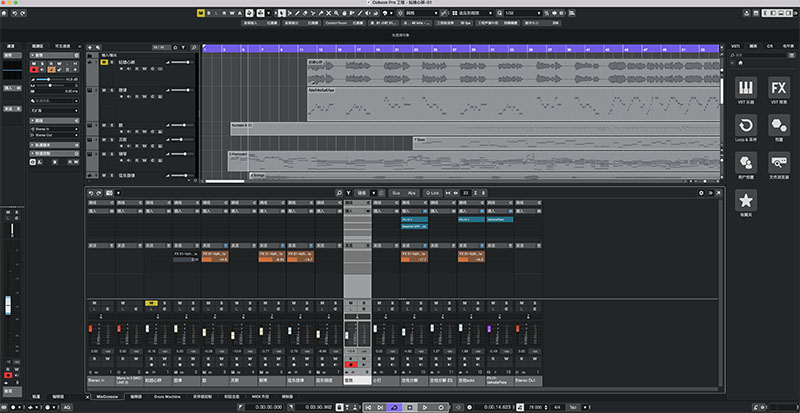Click the ValhallaPlate insert slot
800x413 pixels.
tap(499, 220)
